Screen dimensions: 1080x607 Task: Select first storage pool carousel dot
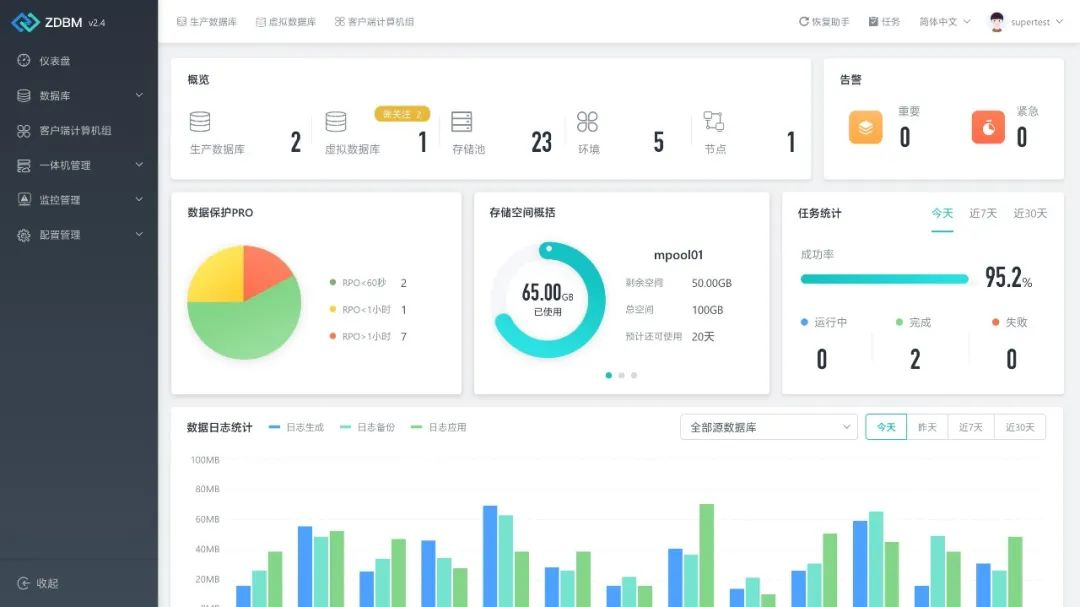click(608, 375)
